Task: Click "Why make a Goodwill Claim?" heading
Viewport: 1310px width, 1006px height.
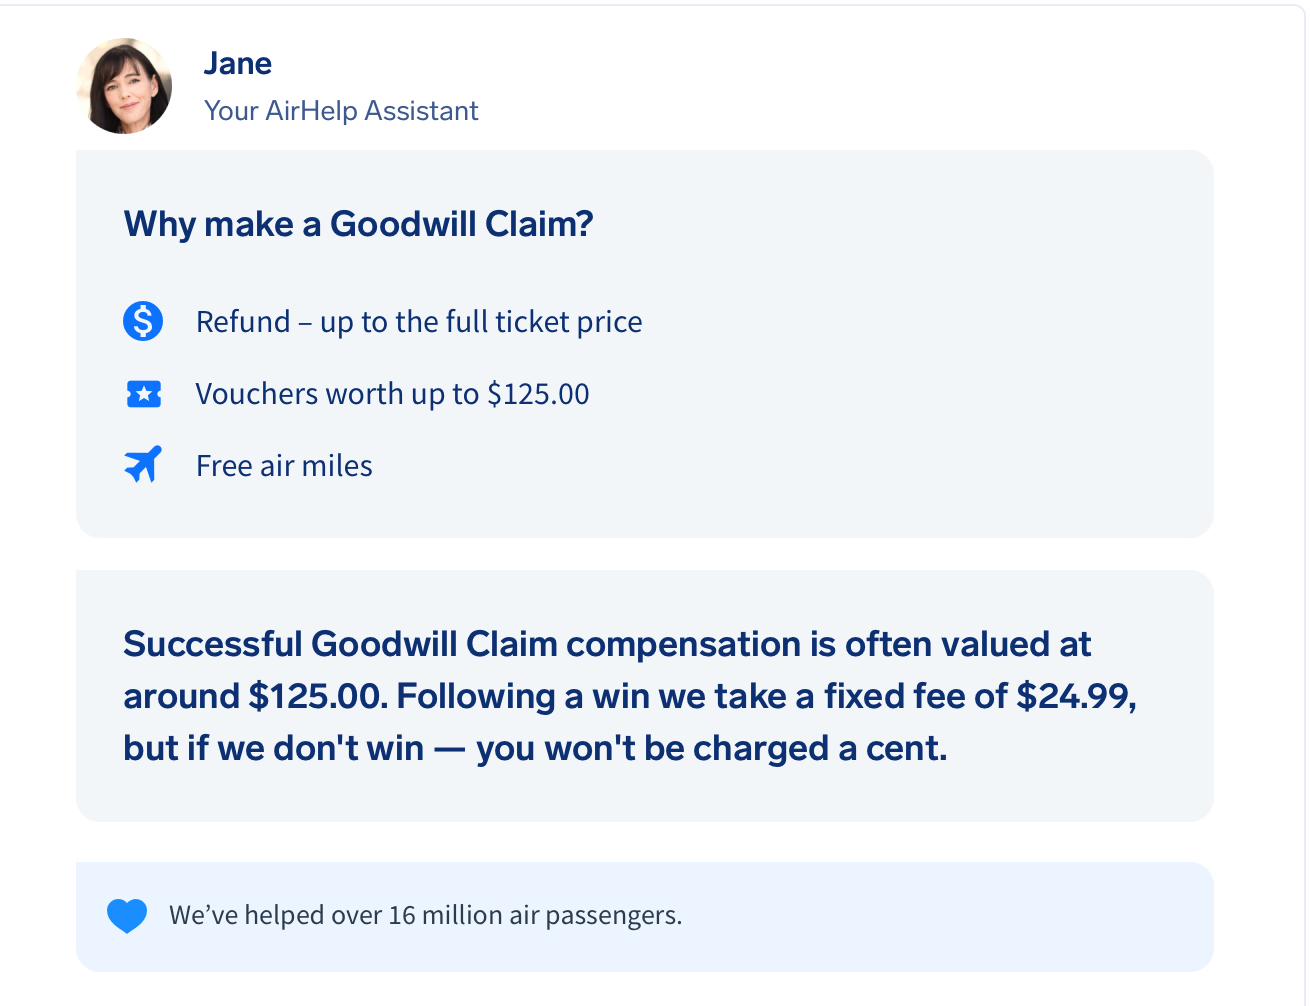Action: 358,224
